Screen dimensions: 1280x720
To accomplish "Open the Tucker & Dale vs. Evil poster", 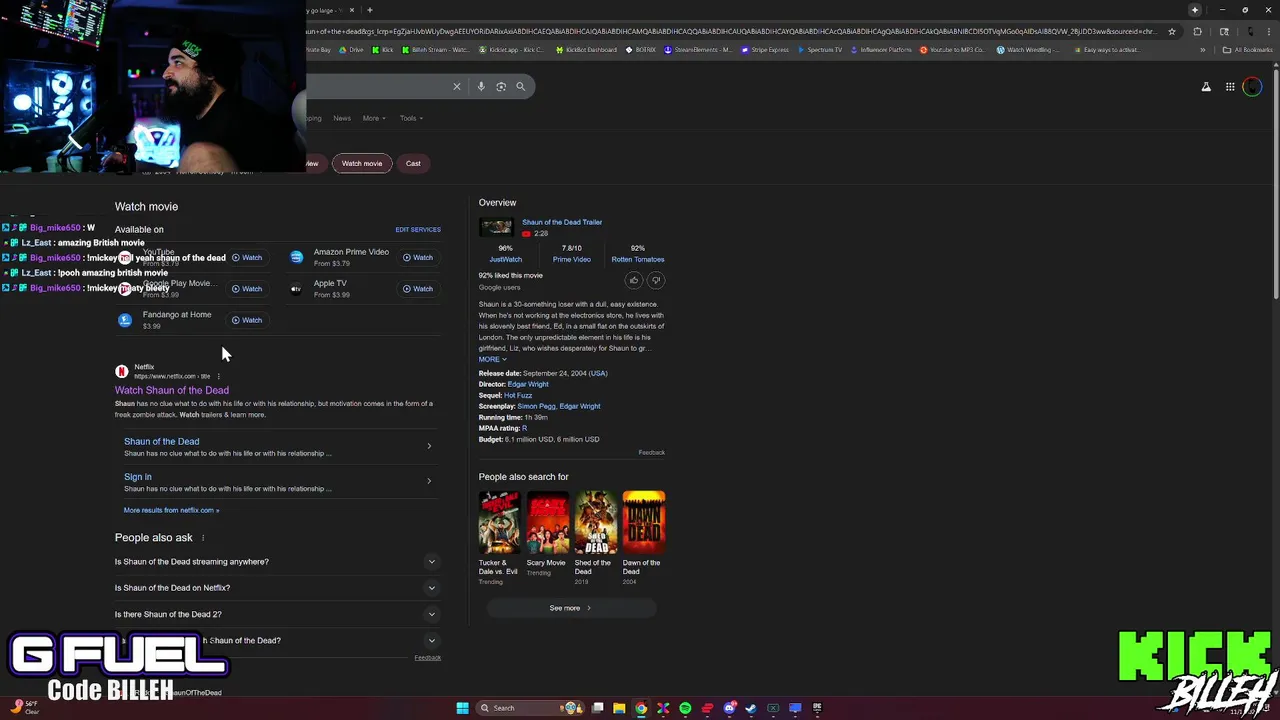I will click(x=499, y=521).
